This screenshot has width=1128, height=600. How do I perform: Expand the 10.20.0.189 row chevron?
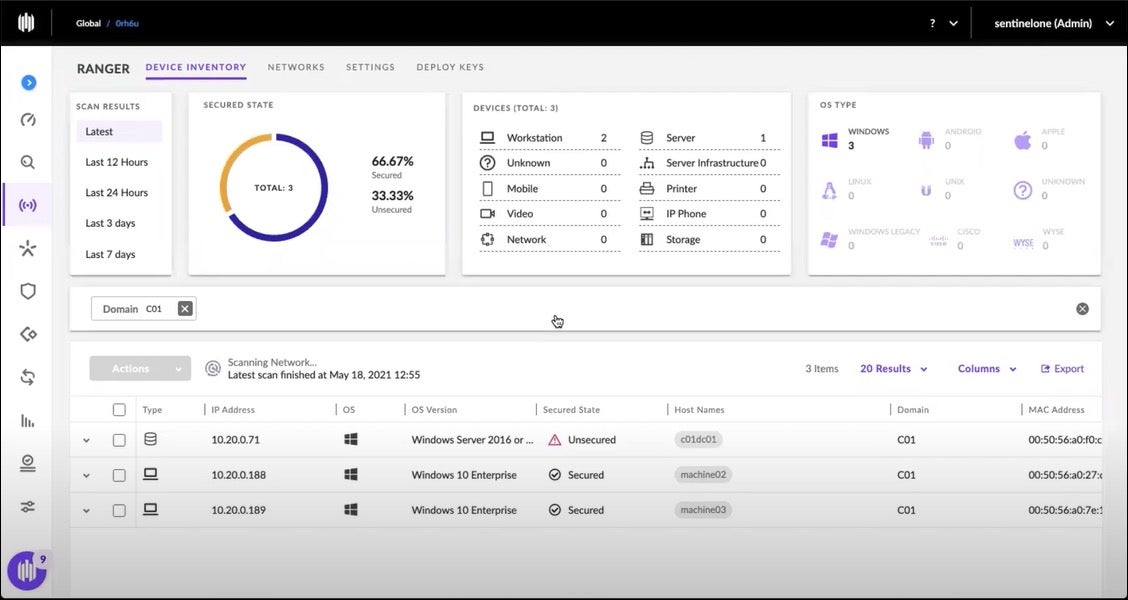(86, 511)
